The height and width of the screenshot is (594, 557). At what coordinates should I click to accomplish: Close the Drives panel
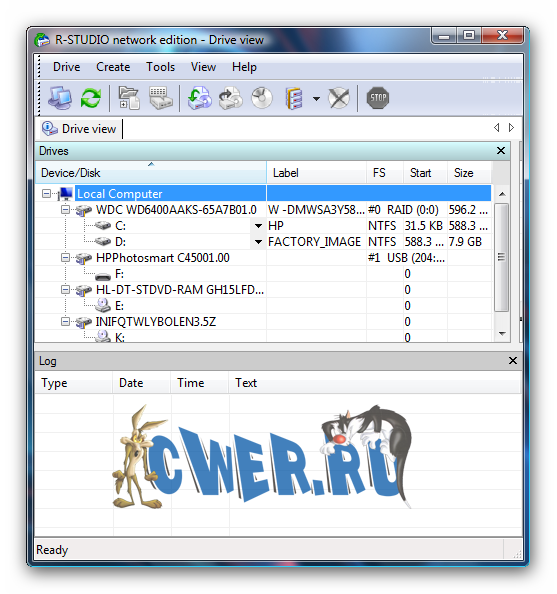pyautogui.click(x=501, y=150)
